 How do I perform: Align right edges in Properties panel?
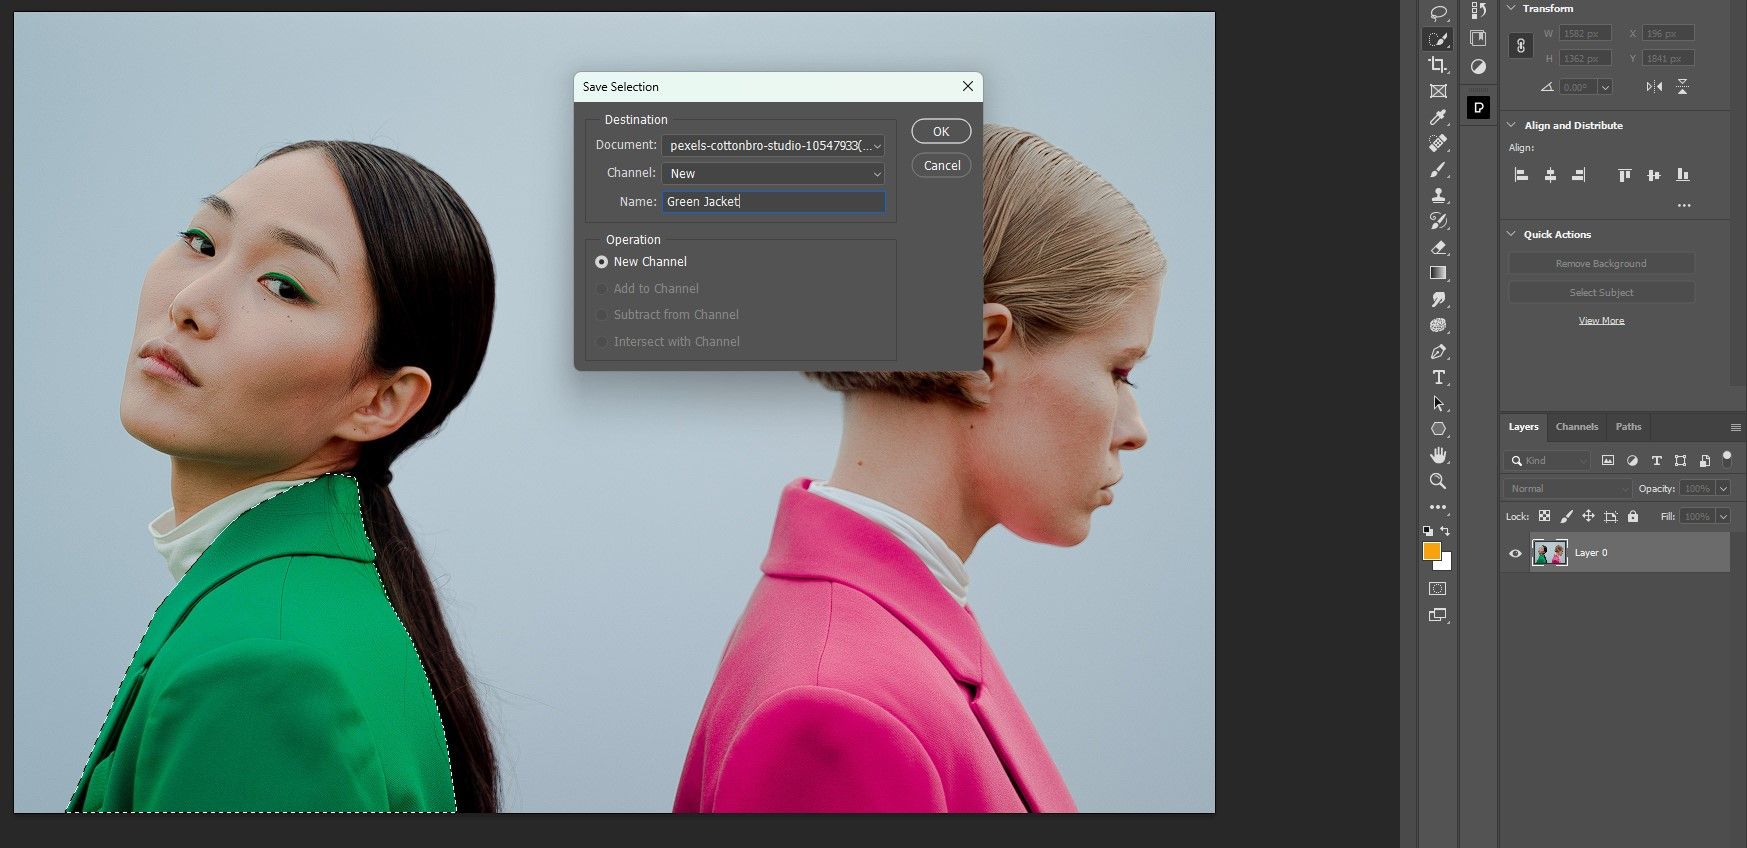(1578, 175)
